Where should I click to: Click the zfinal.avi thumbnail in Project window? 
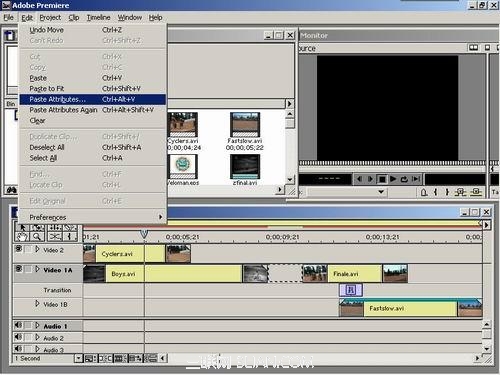(x=245, y=167)
